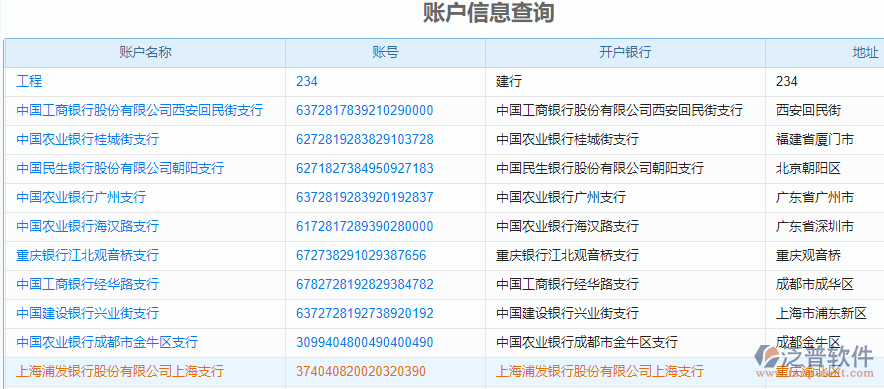Viewport: 884px width, 389px height.
Task: Select bank cell 中国工商银行经华路支行
Action: click(625, 284)
